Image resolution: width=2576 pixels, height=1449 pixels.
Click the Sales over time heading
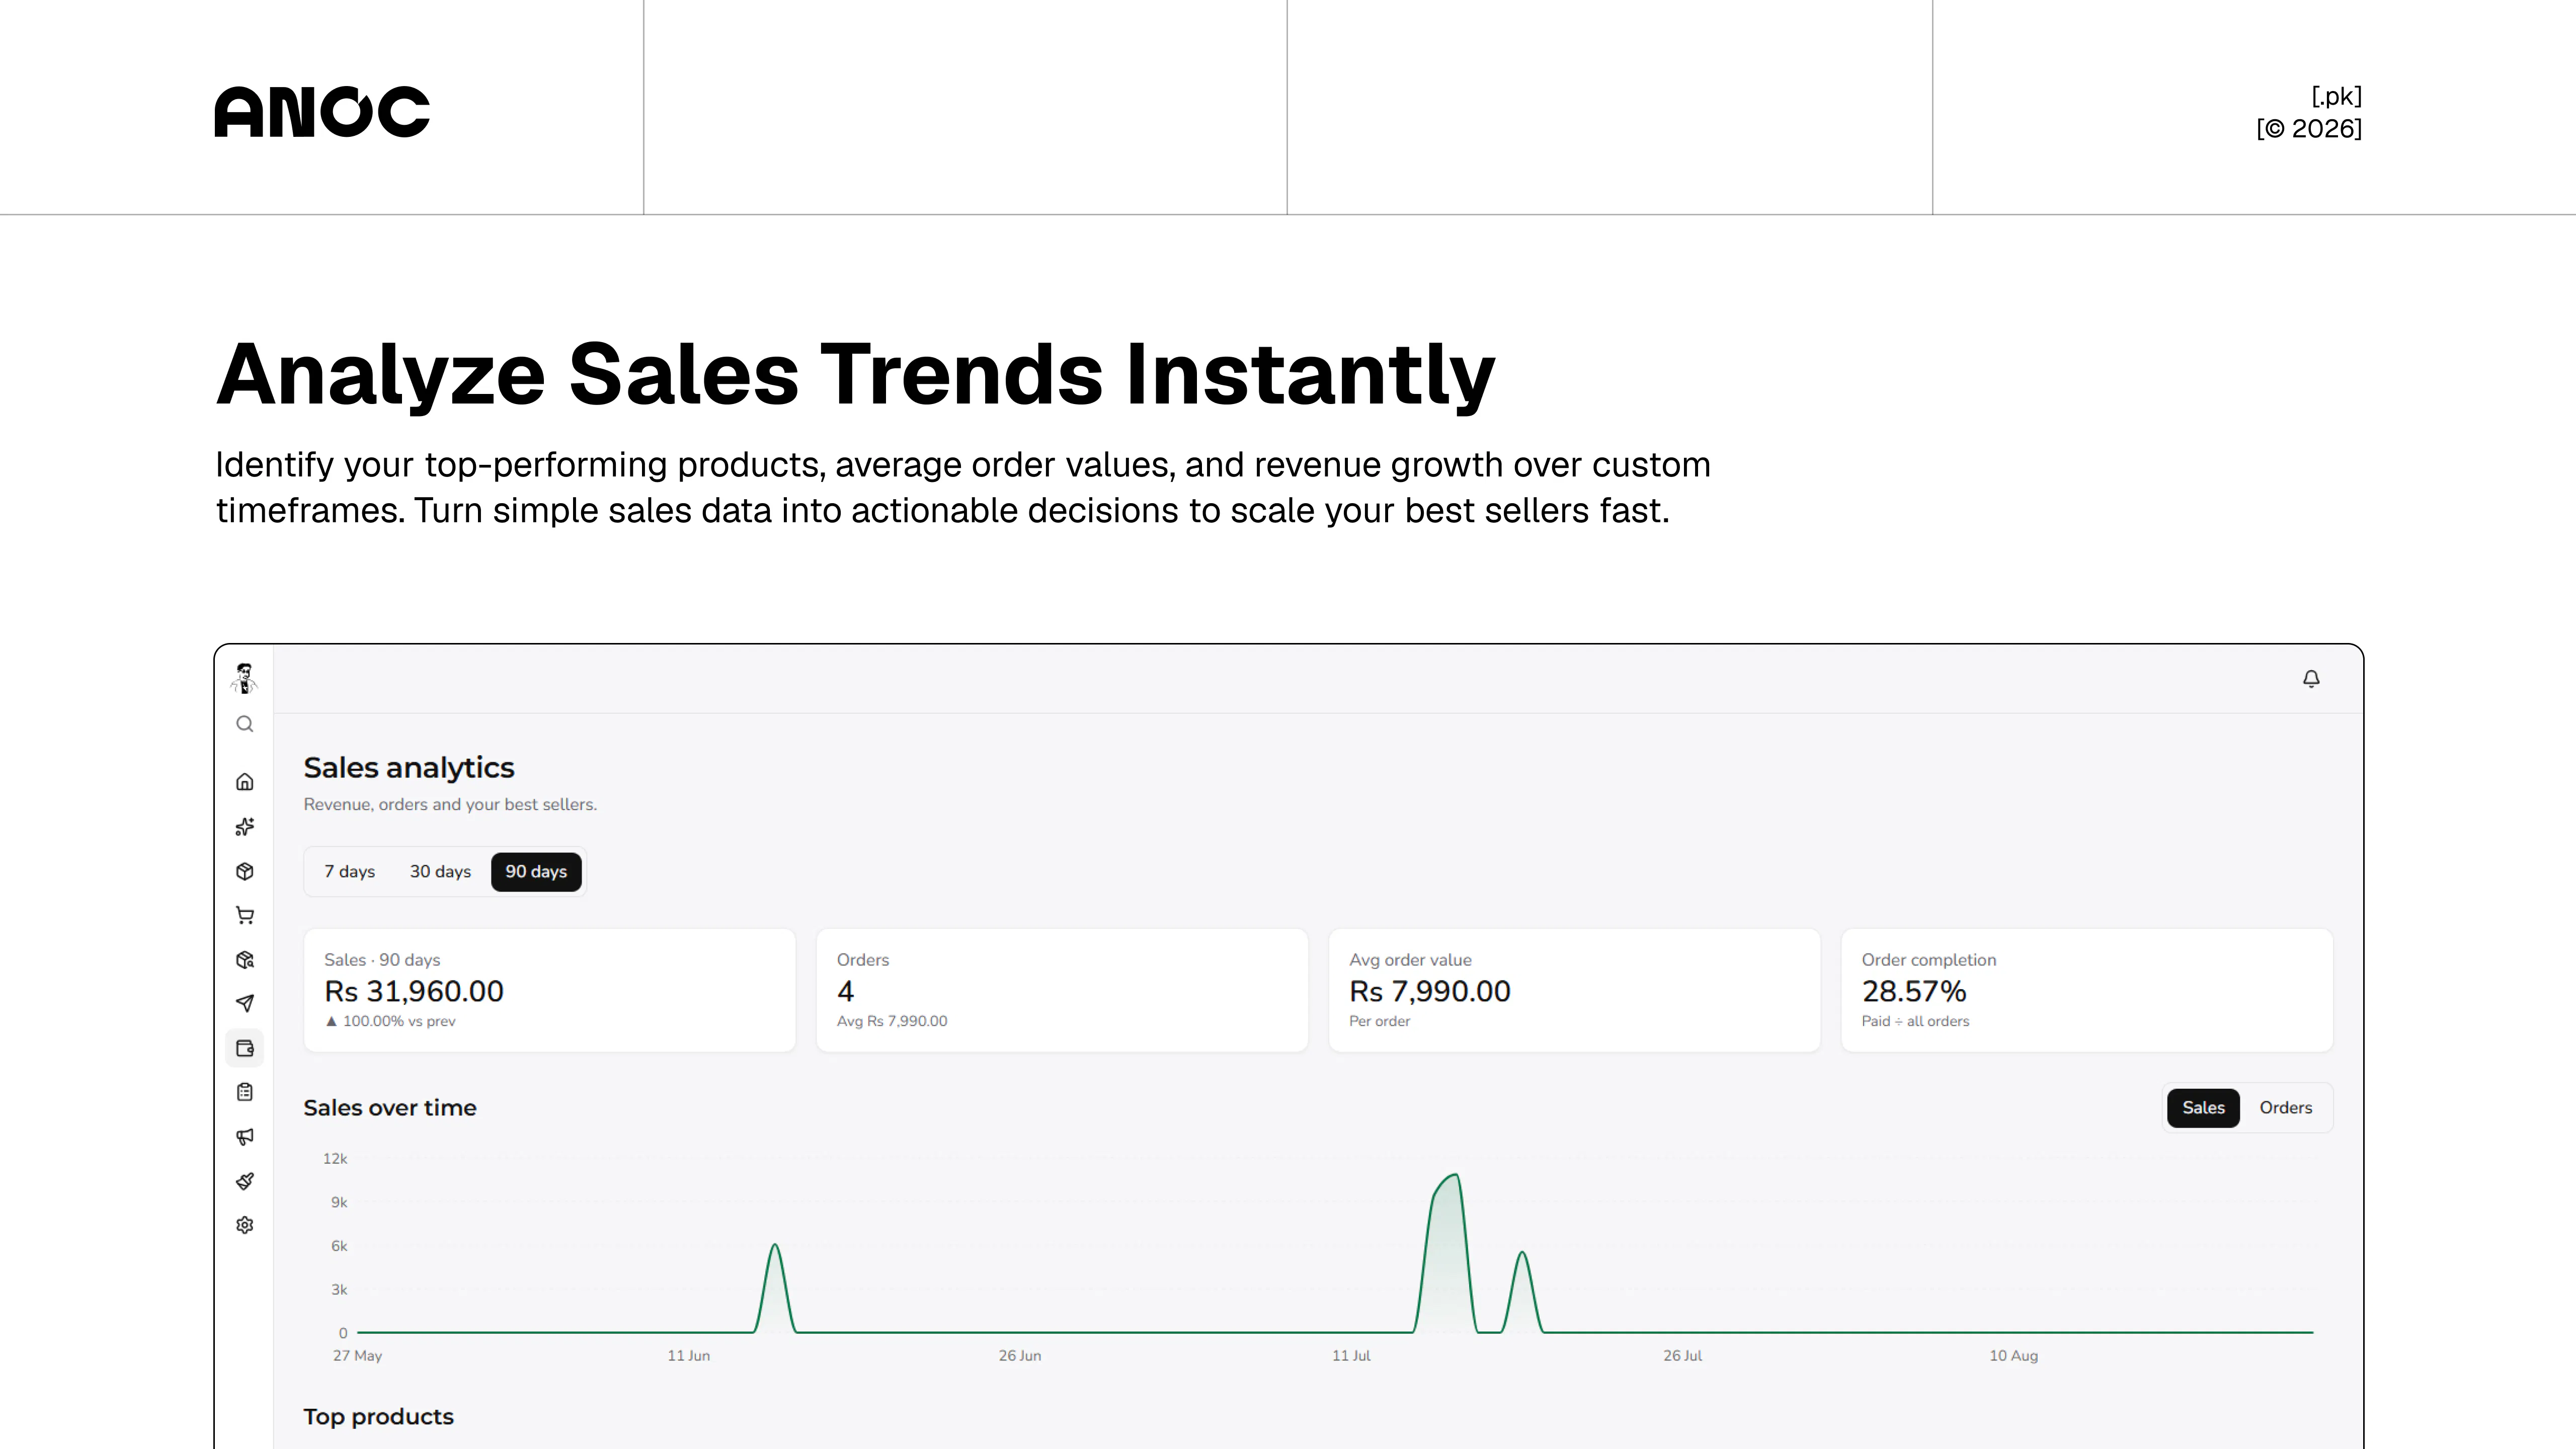coord(390,1108)
